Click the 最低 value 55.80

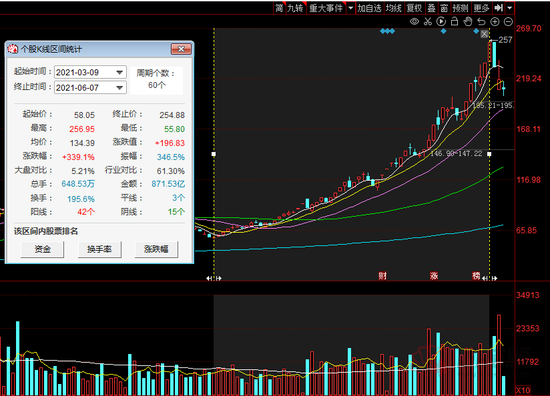(x=174, y=129)
